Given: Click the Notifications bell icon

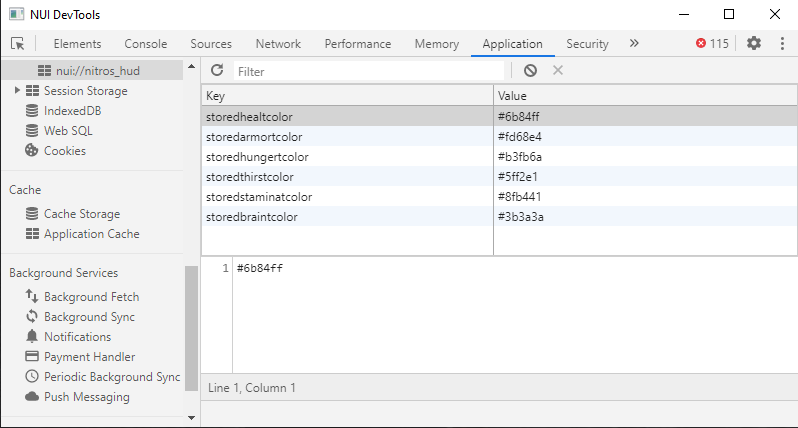Looking at the screenshot, I should click(x=32, y=336).
